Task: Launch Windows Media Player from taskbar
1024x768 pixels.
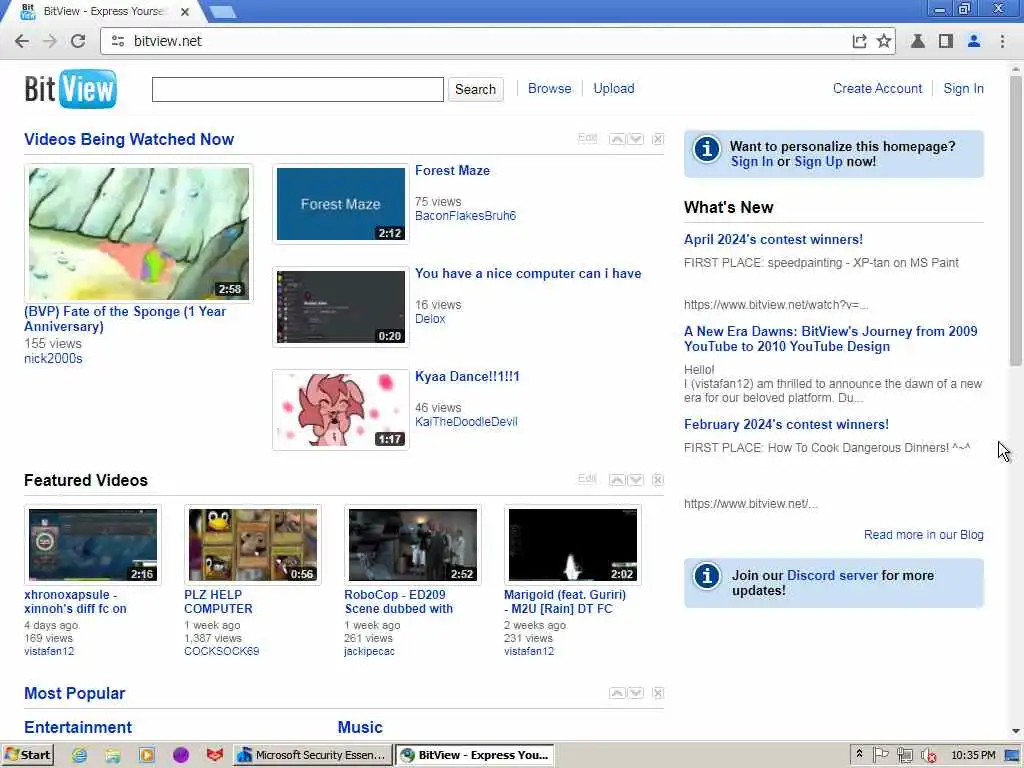Action: [147, 756]
